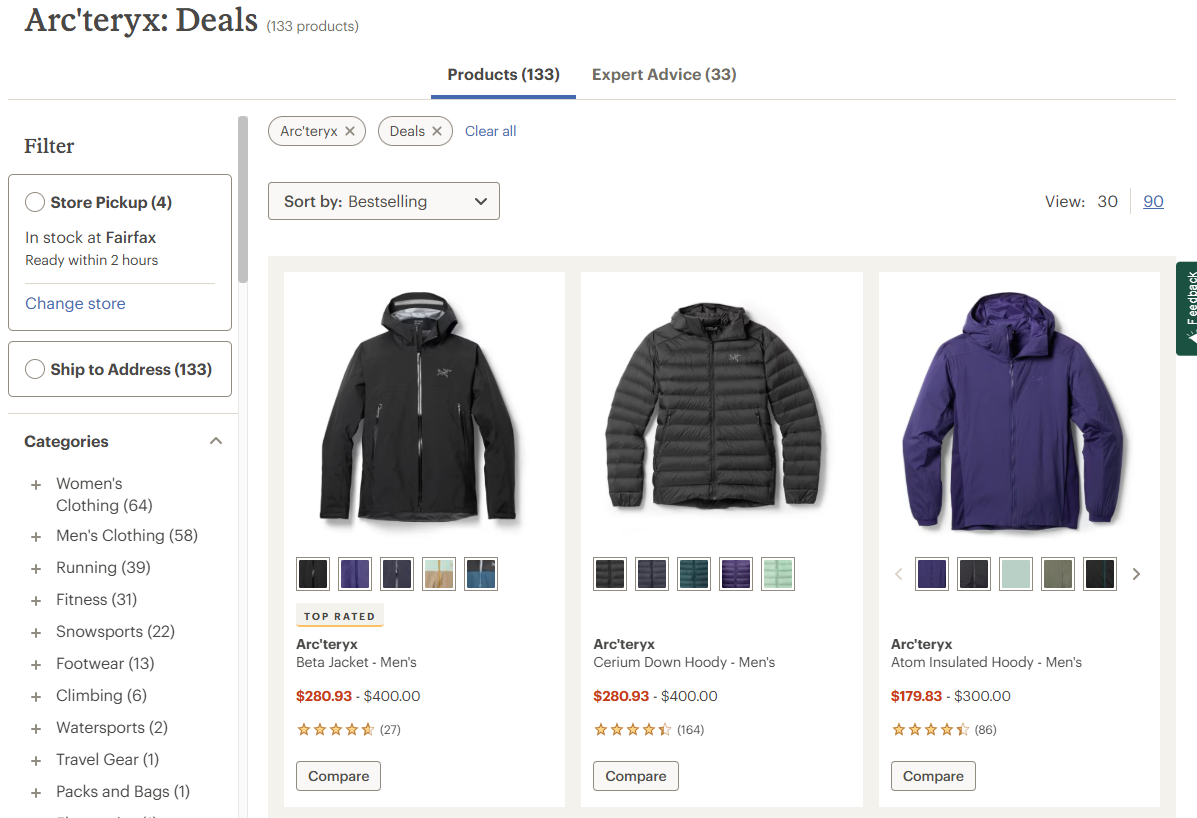The image size is (1197, 818).
Task: Open Change store link
Action: (x=75, y=303)
